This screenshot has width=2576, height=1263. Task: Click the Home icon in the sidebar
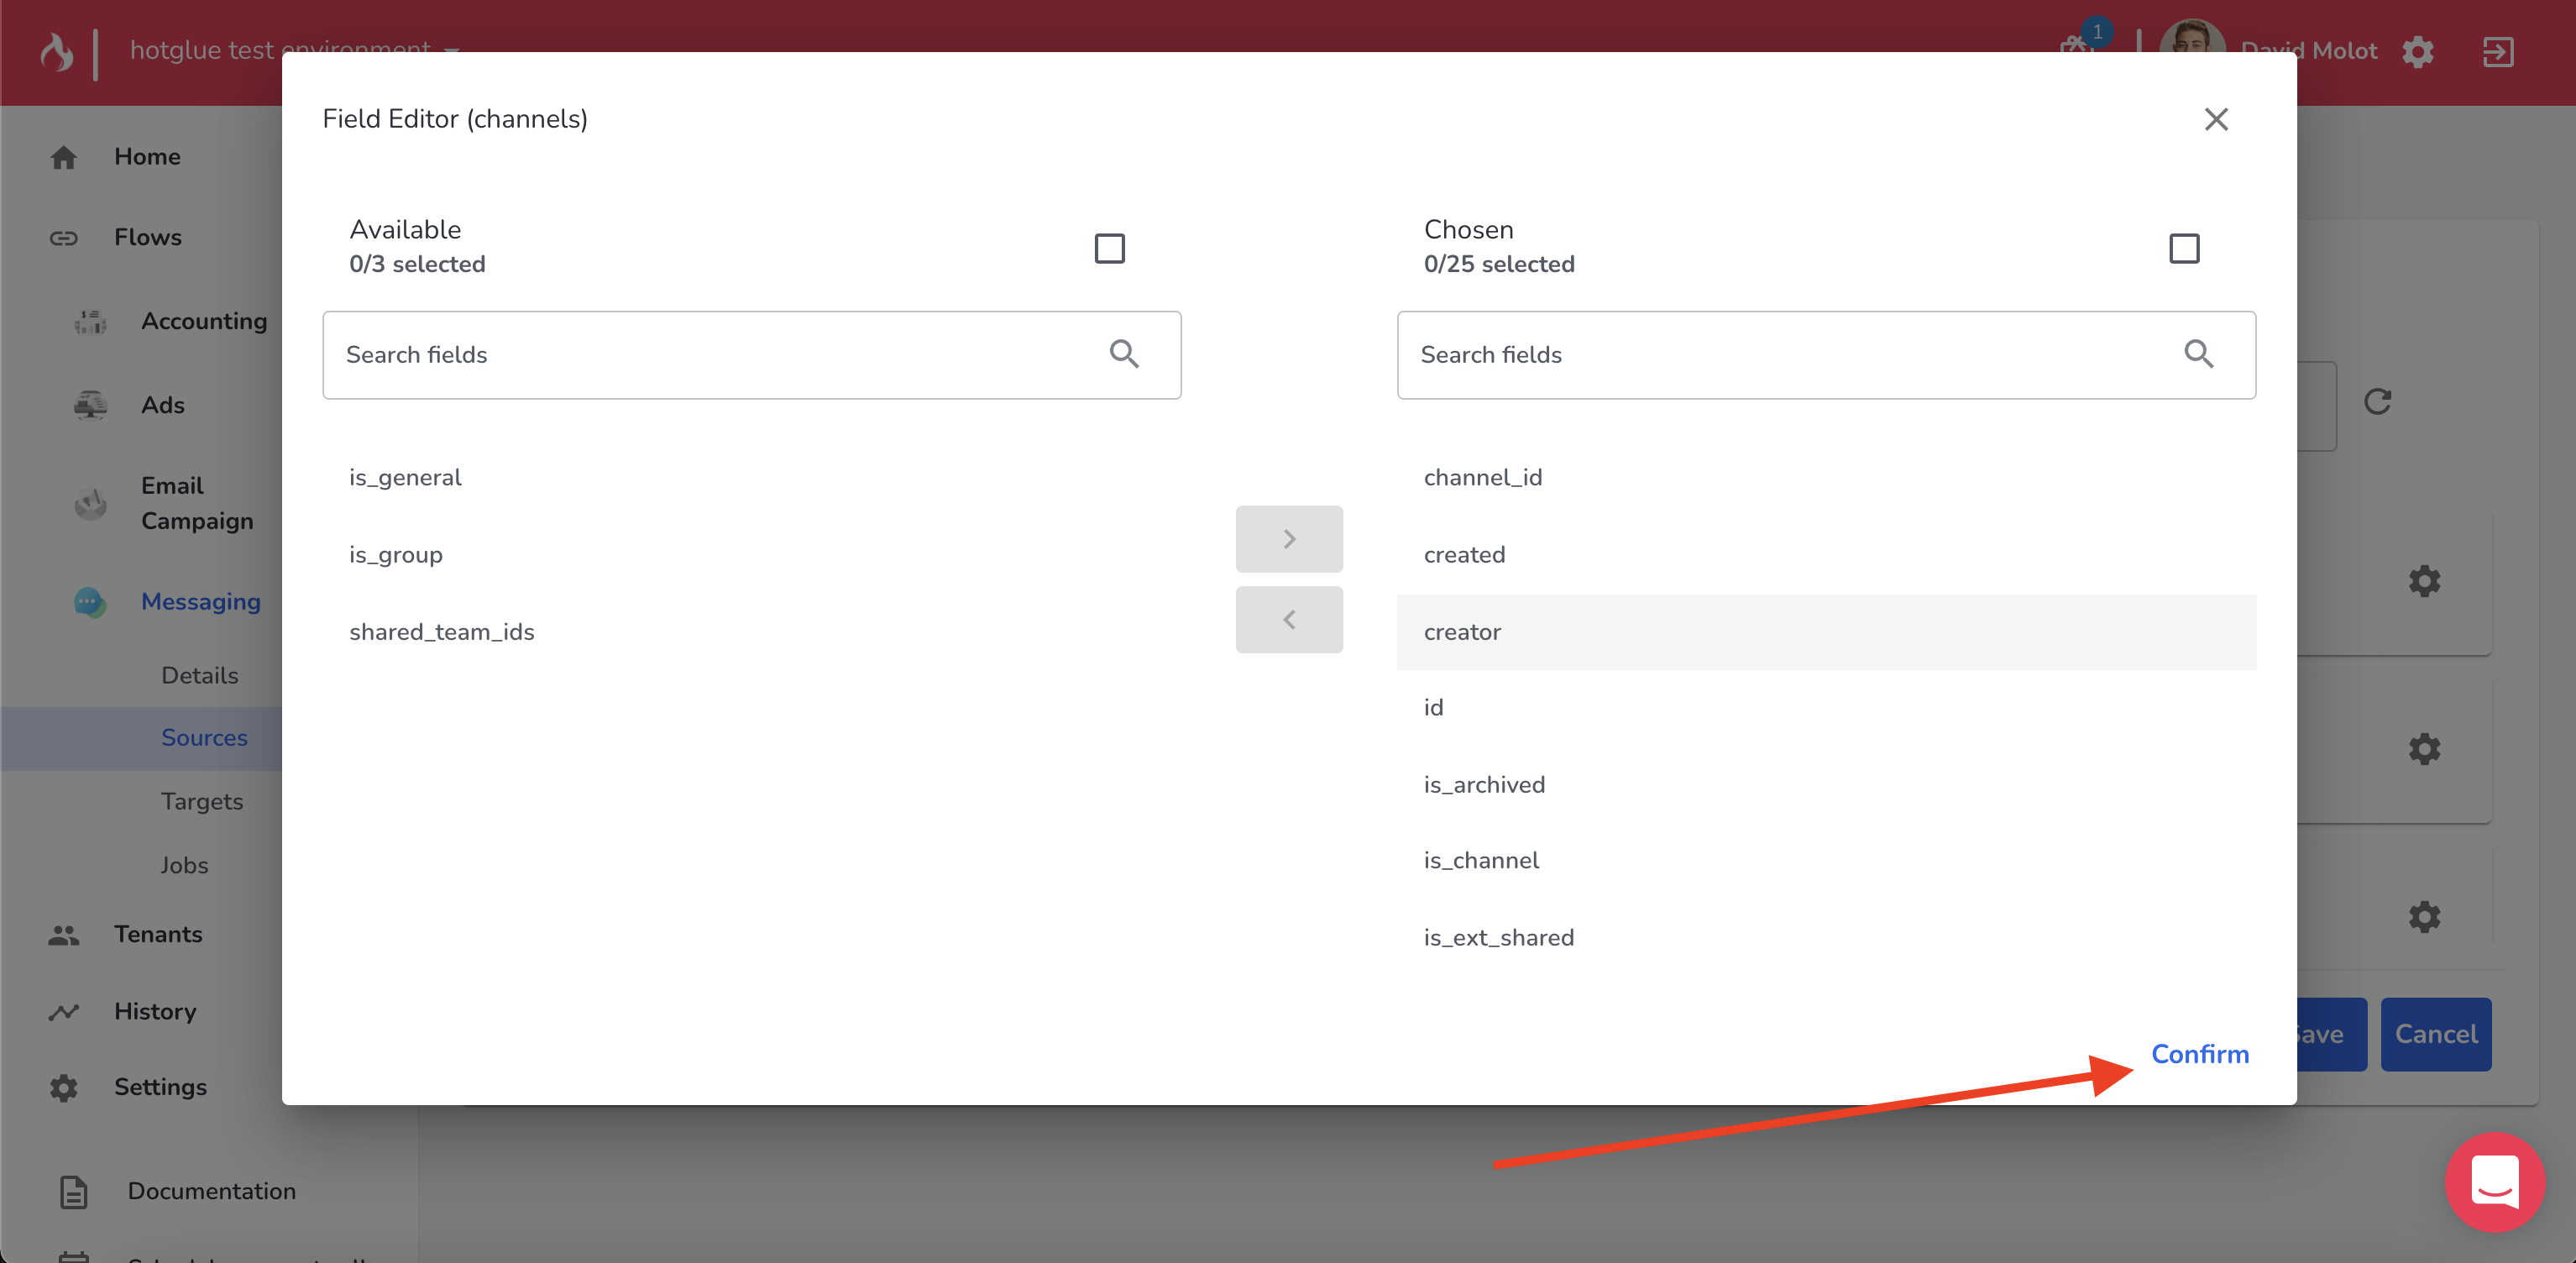coord(64,157)
